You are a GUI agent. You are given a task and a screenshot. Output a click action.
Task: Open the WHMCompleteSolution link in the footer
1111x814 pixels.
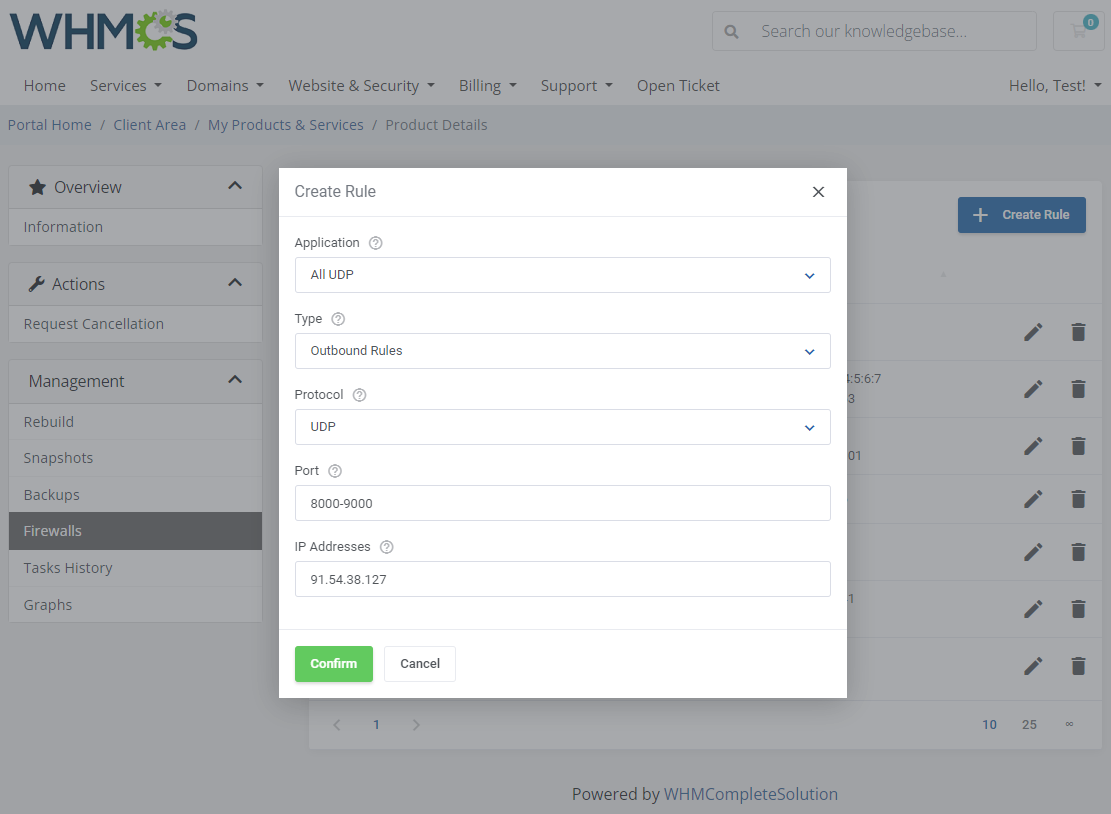click(x=750, y=794)
